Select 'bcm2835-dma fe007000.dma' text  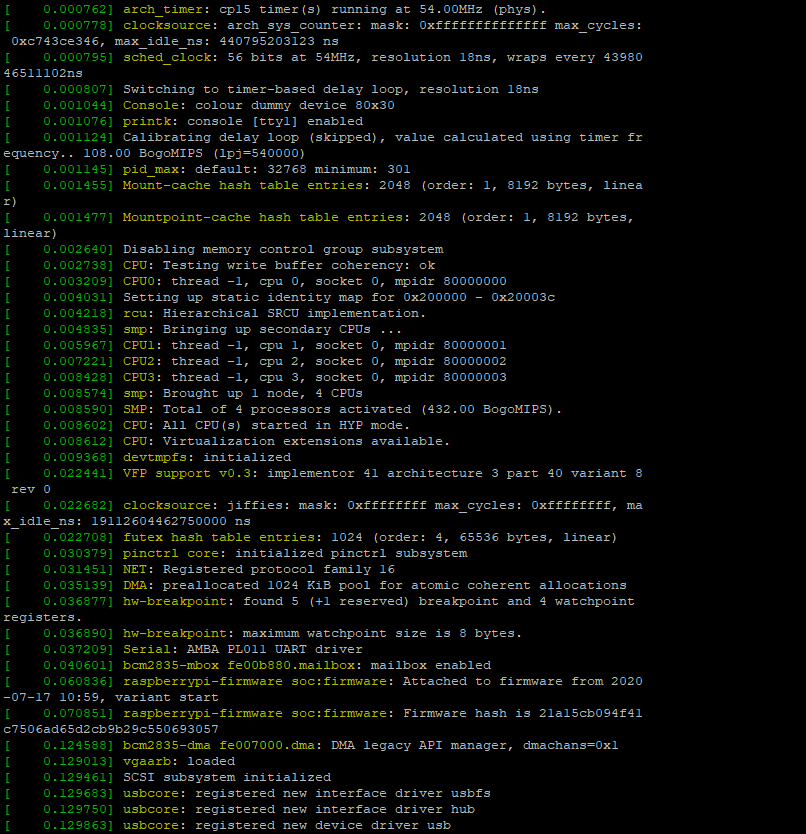[x=219, y=746]
